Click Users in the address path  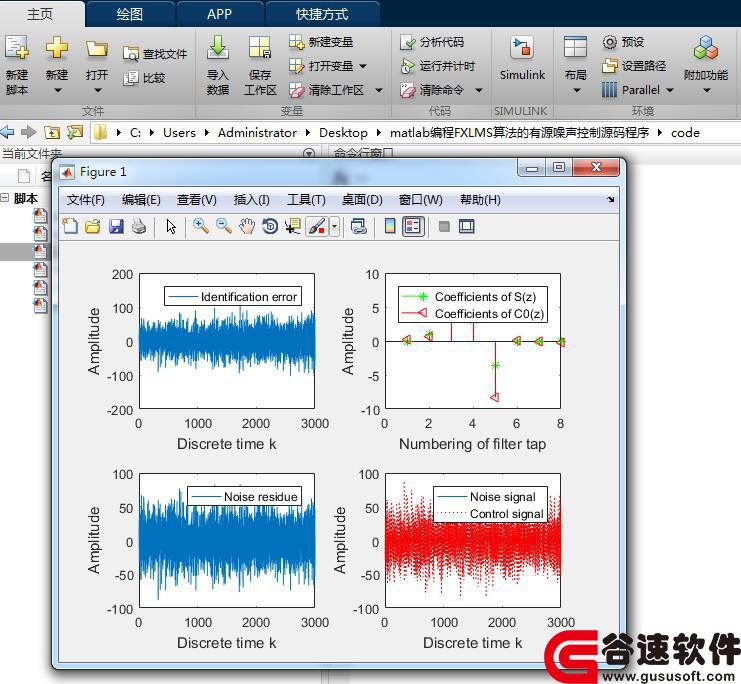coord(179,133)
